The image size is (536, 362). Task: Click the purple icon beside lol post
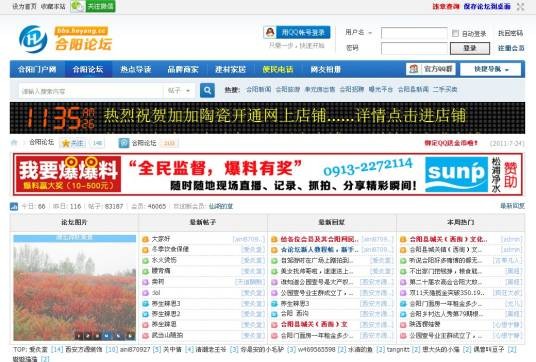145,293
